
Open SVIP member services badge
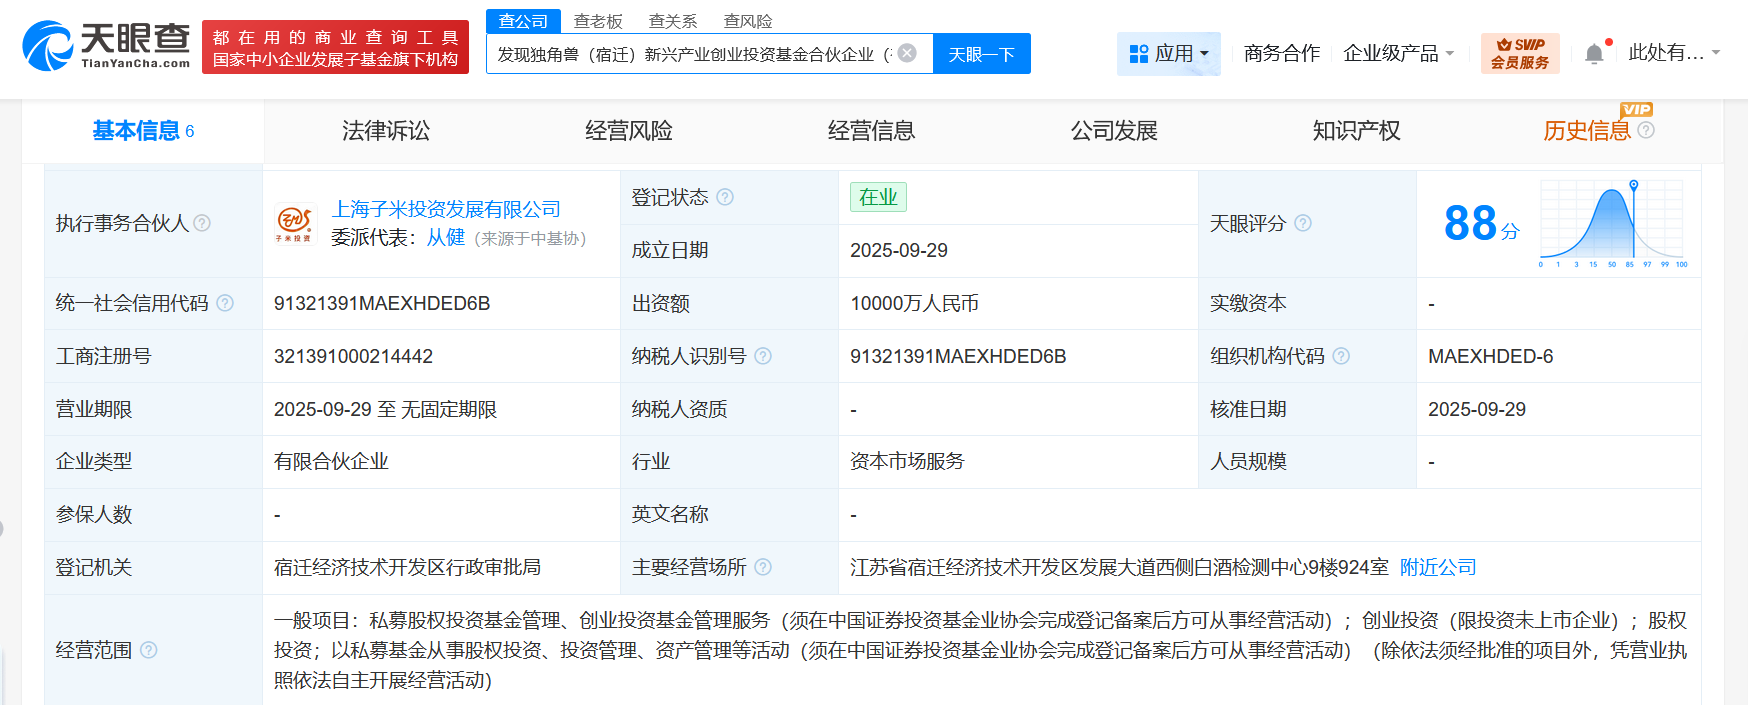coord(1519,53)
